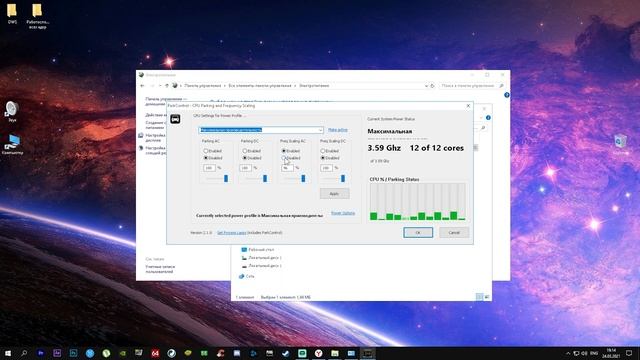This screenshot has width=640, height=360.
Task: Click 'Панель управления' in the breadcrumb
Action: [202, 86]
